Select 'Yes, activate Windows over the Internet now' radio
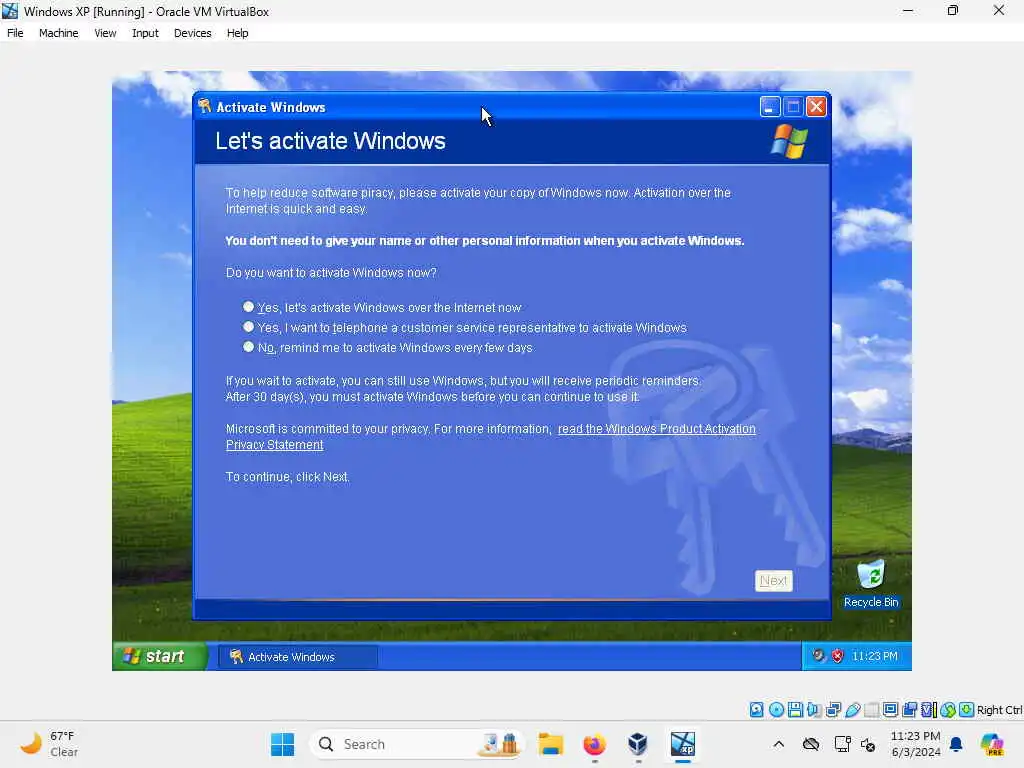 [x=248, y=307]
